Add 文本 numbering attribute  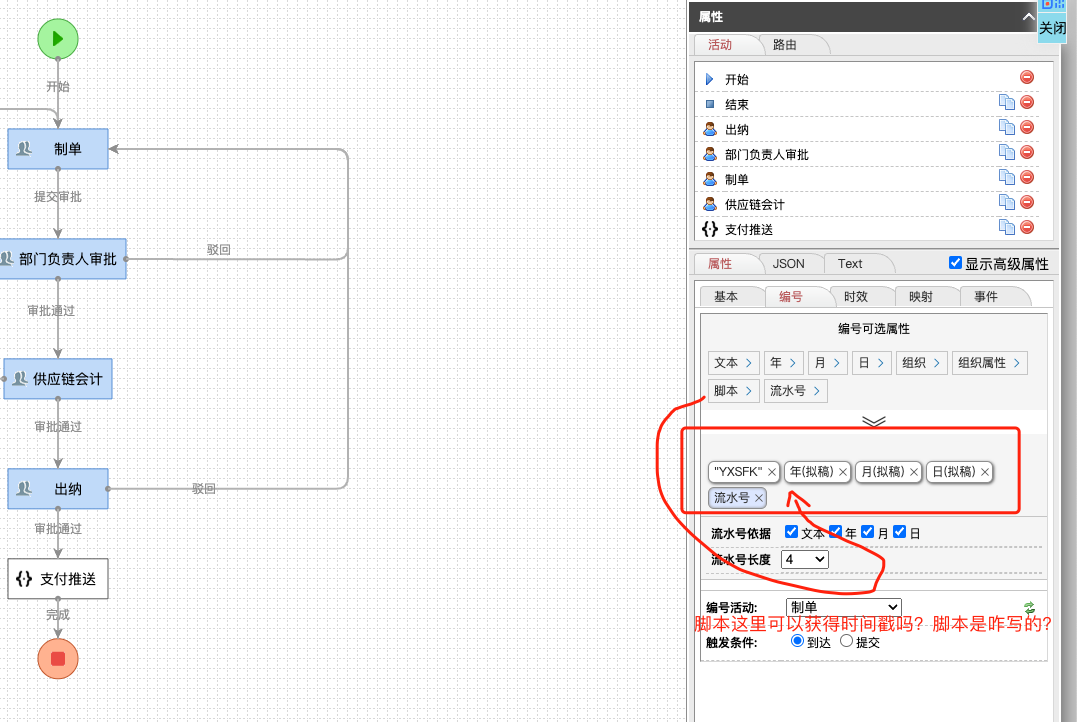pyautogui.click(x=734, y=363)
